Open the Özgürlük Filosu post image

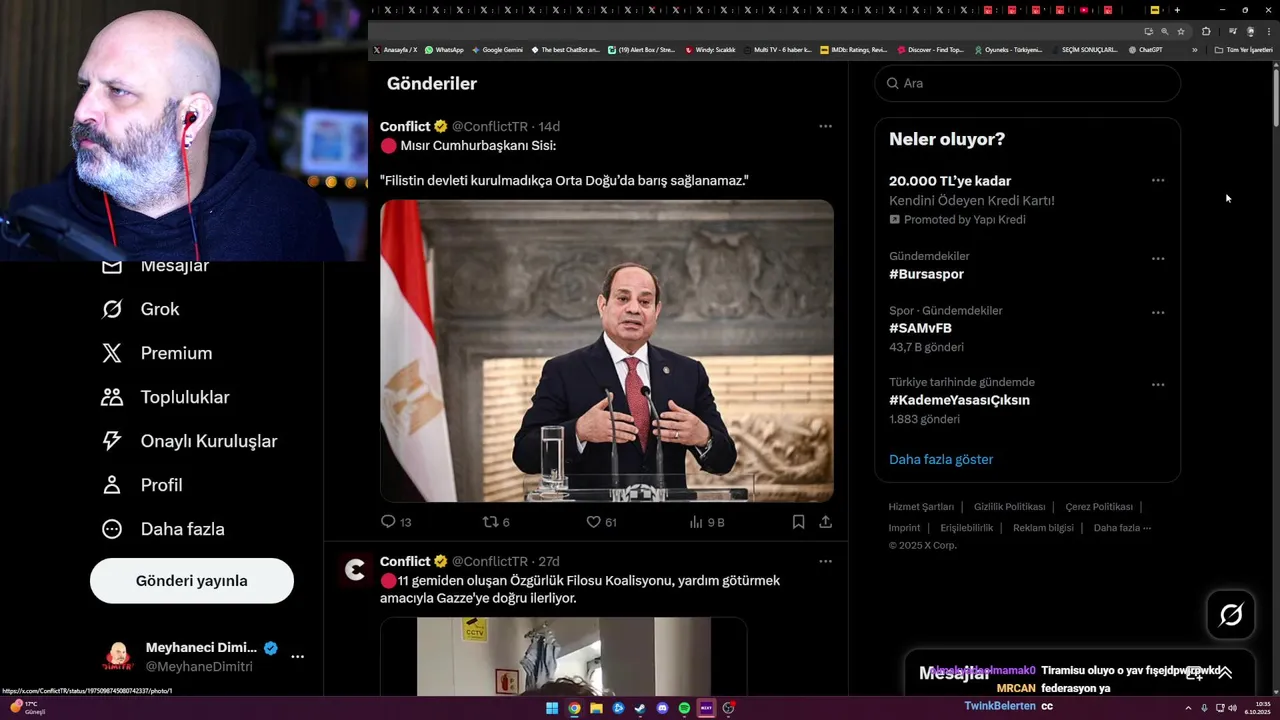coord(564,657)
